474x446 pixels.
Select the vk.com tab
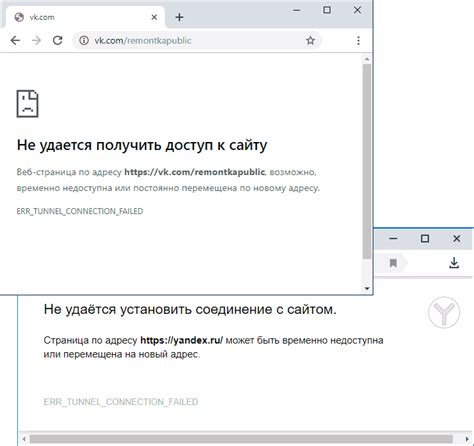(85, 17)
